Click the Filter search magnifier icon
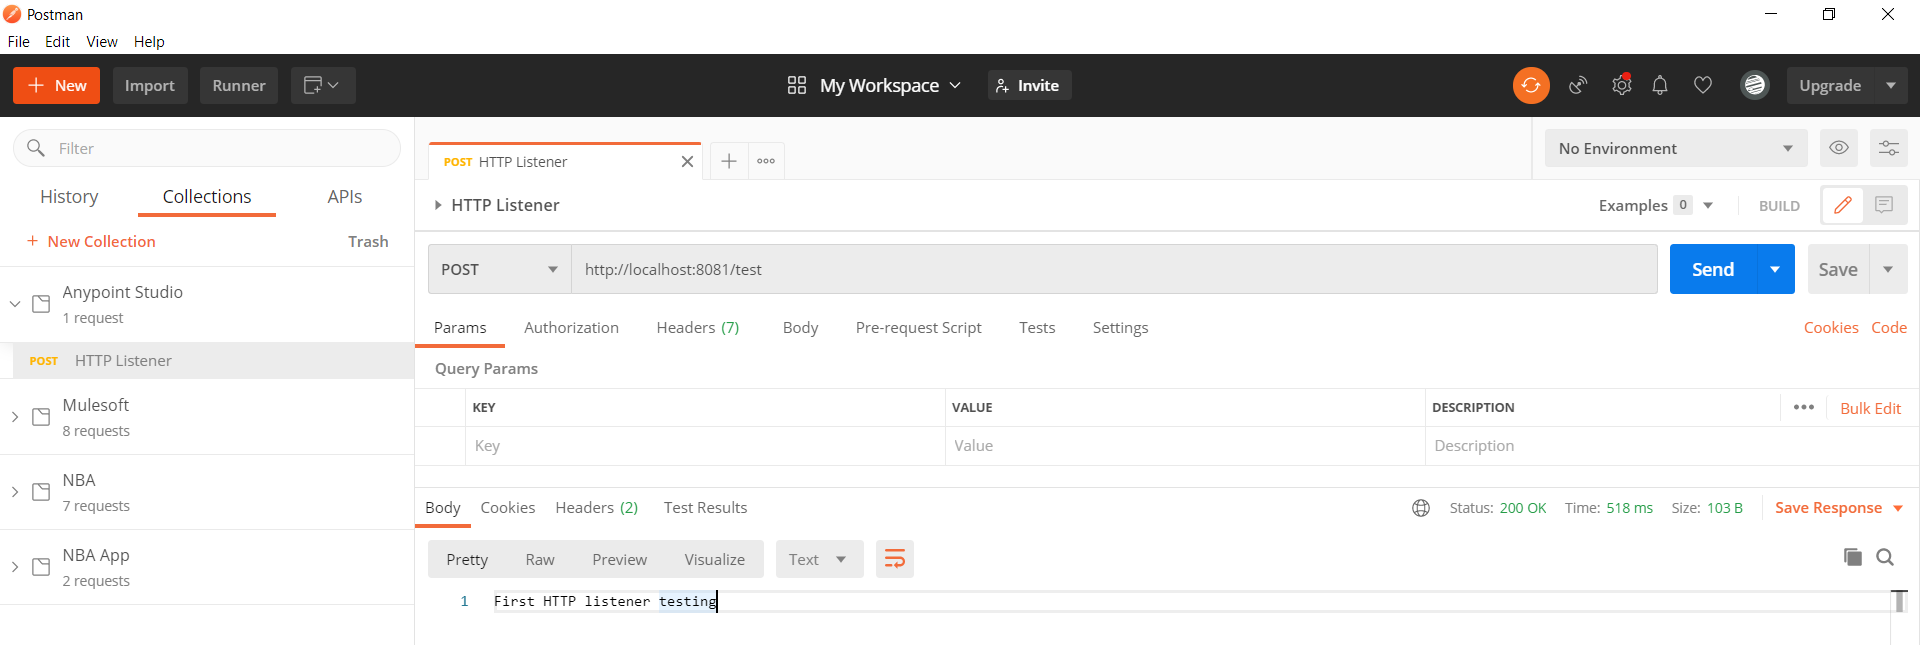1920x645 pixels. click(36, 148)
